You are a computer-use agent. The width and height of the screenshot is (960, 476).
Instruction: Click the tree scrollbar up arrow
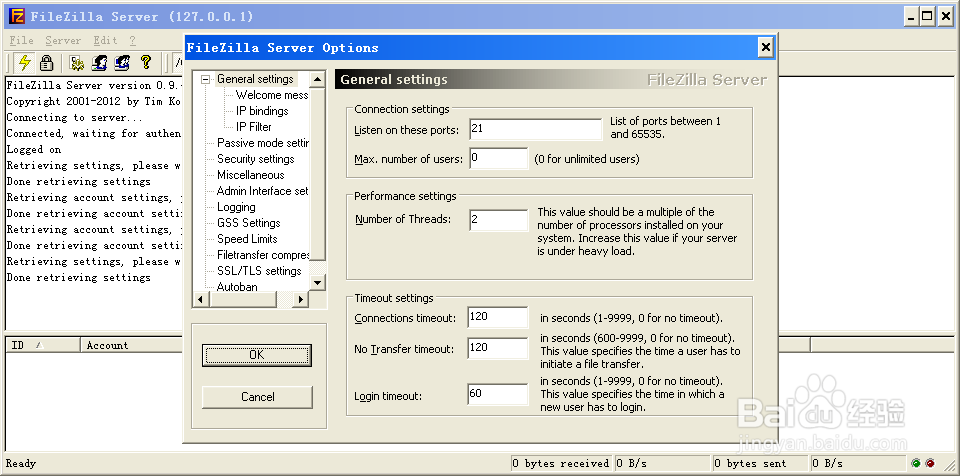pos(317,80)
